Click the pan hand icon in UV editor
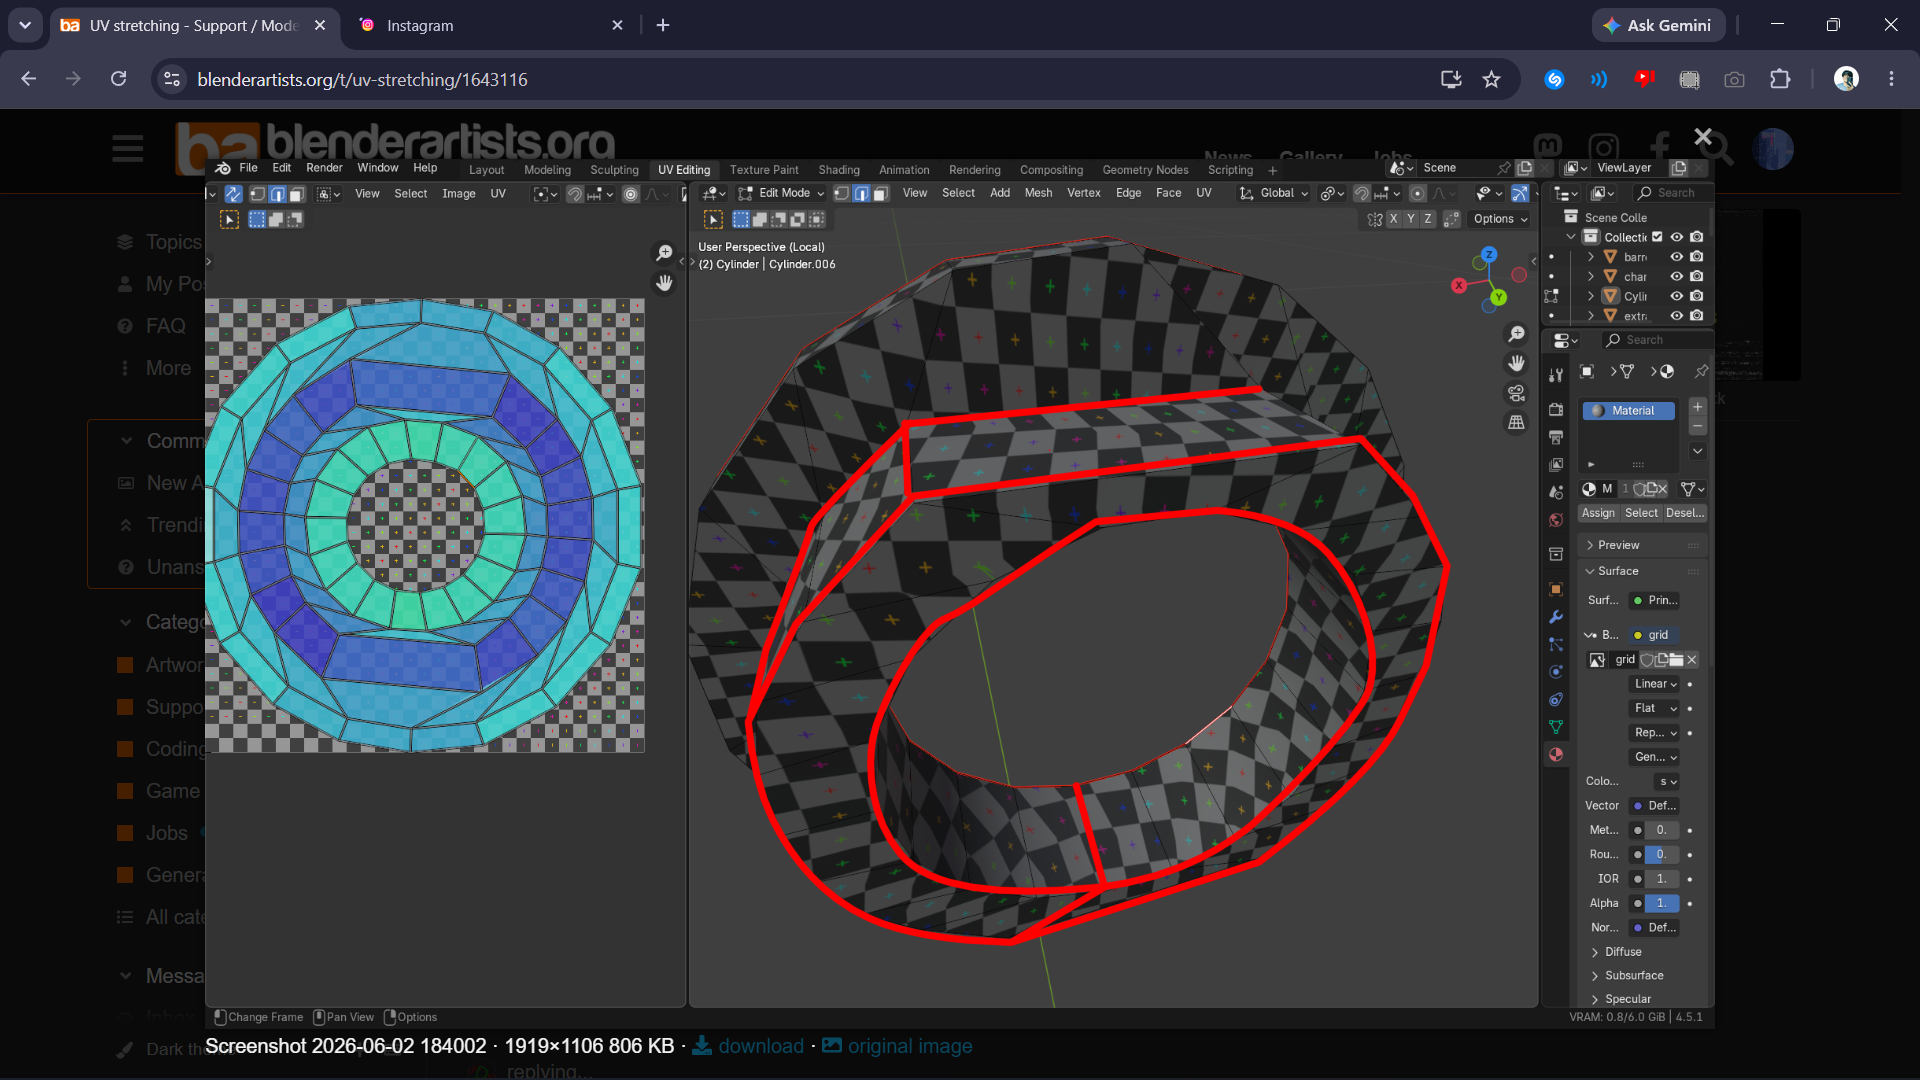 pos(664,283)
